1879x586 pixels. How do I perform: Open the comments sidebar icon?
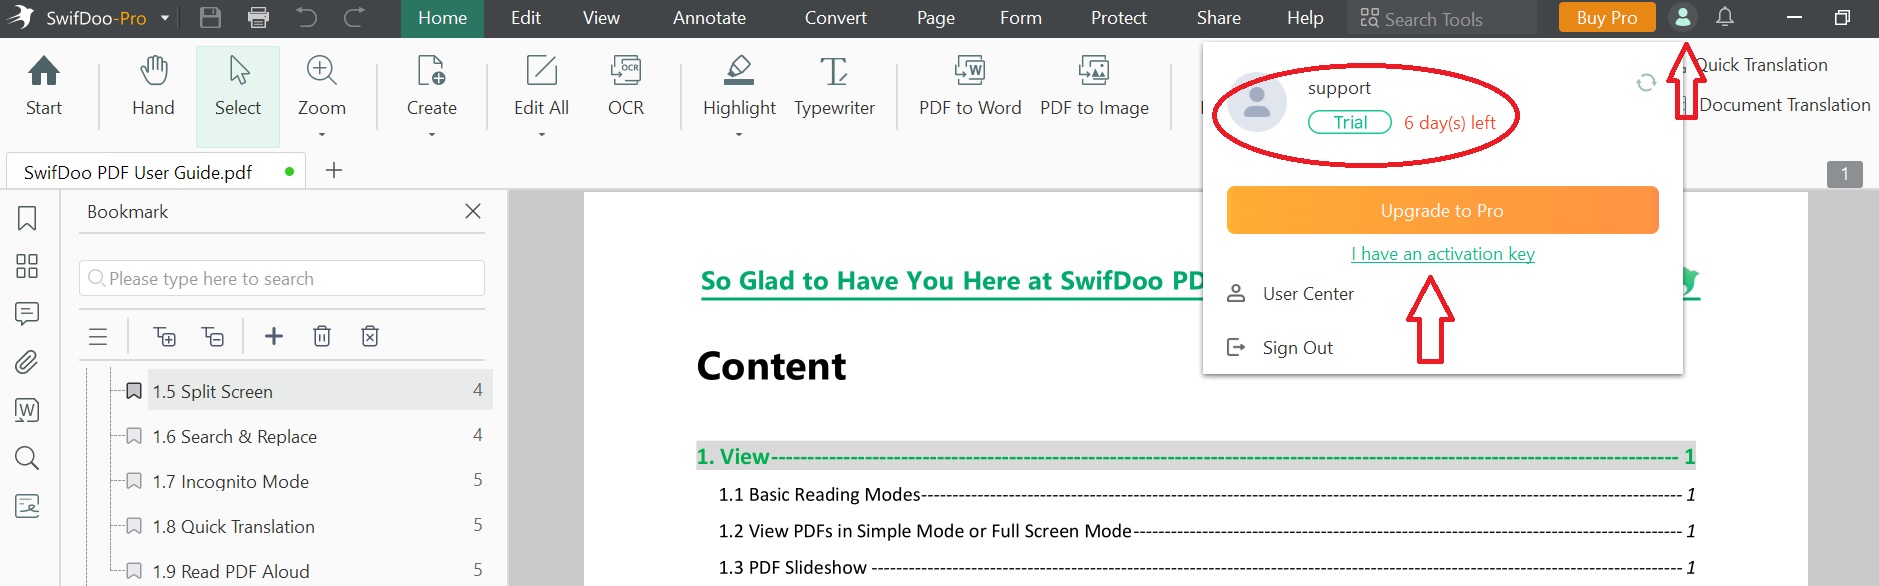click(27, 314)
